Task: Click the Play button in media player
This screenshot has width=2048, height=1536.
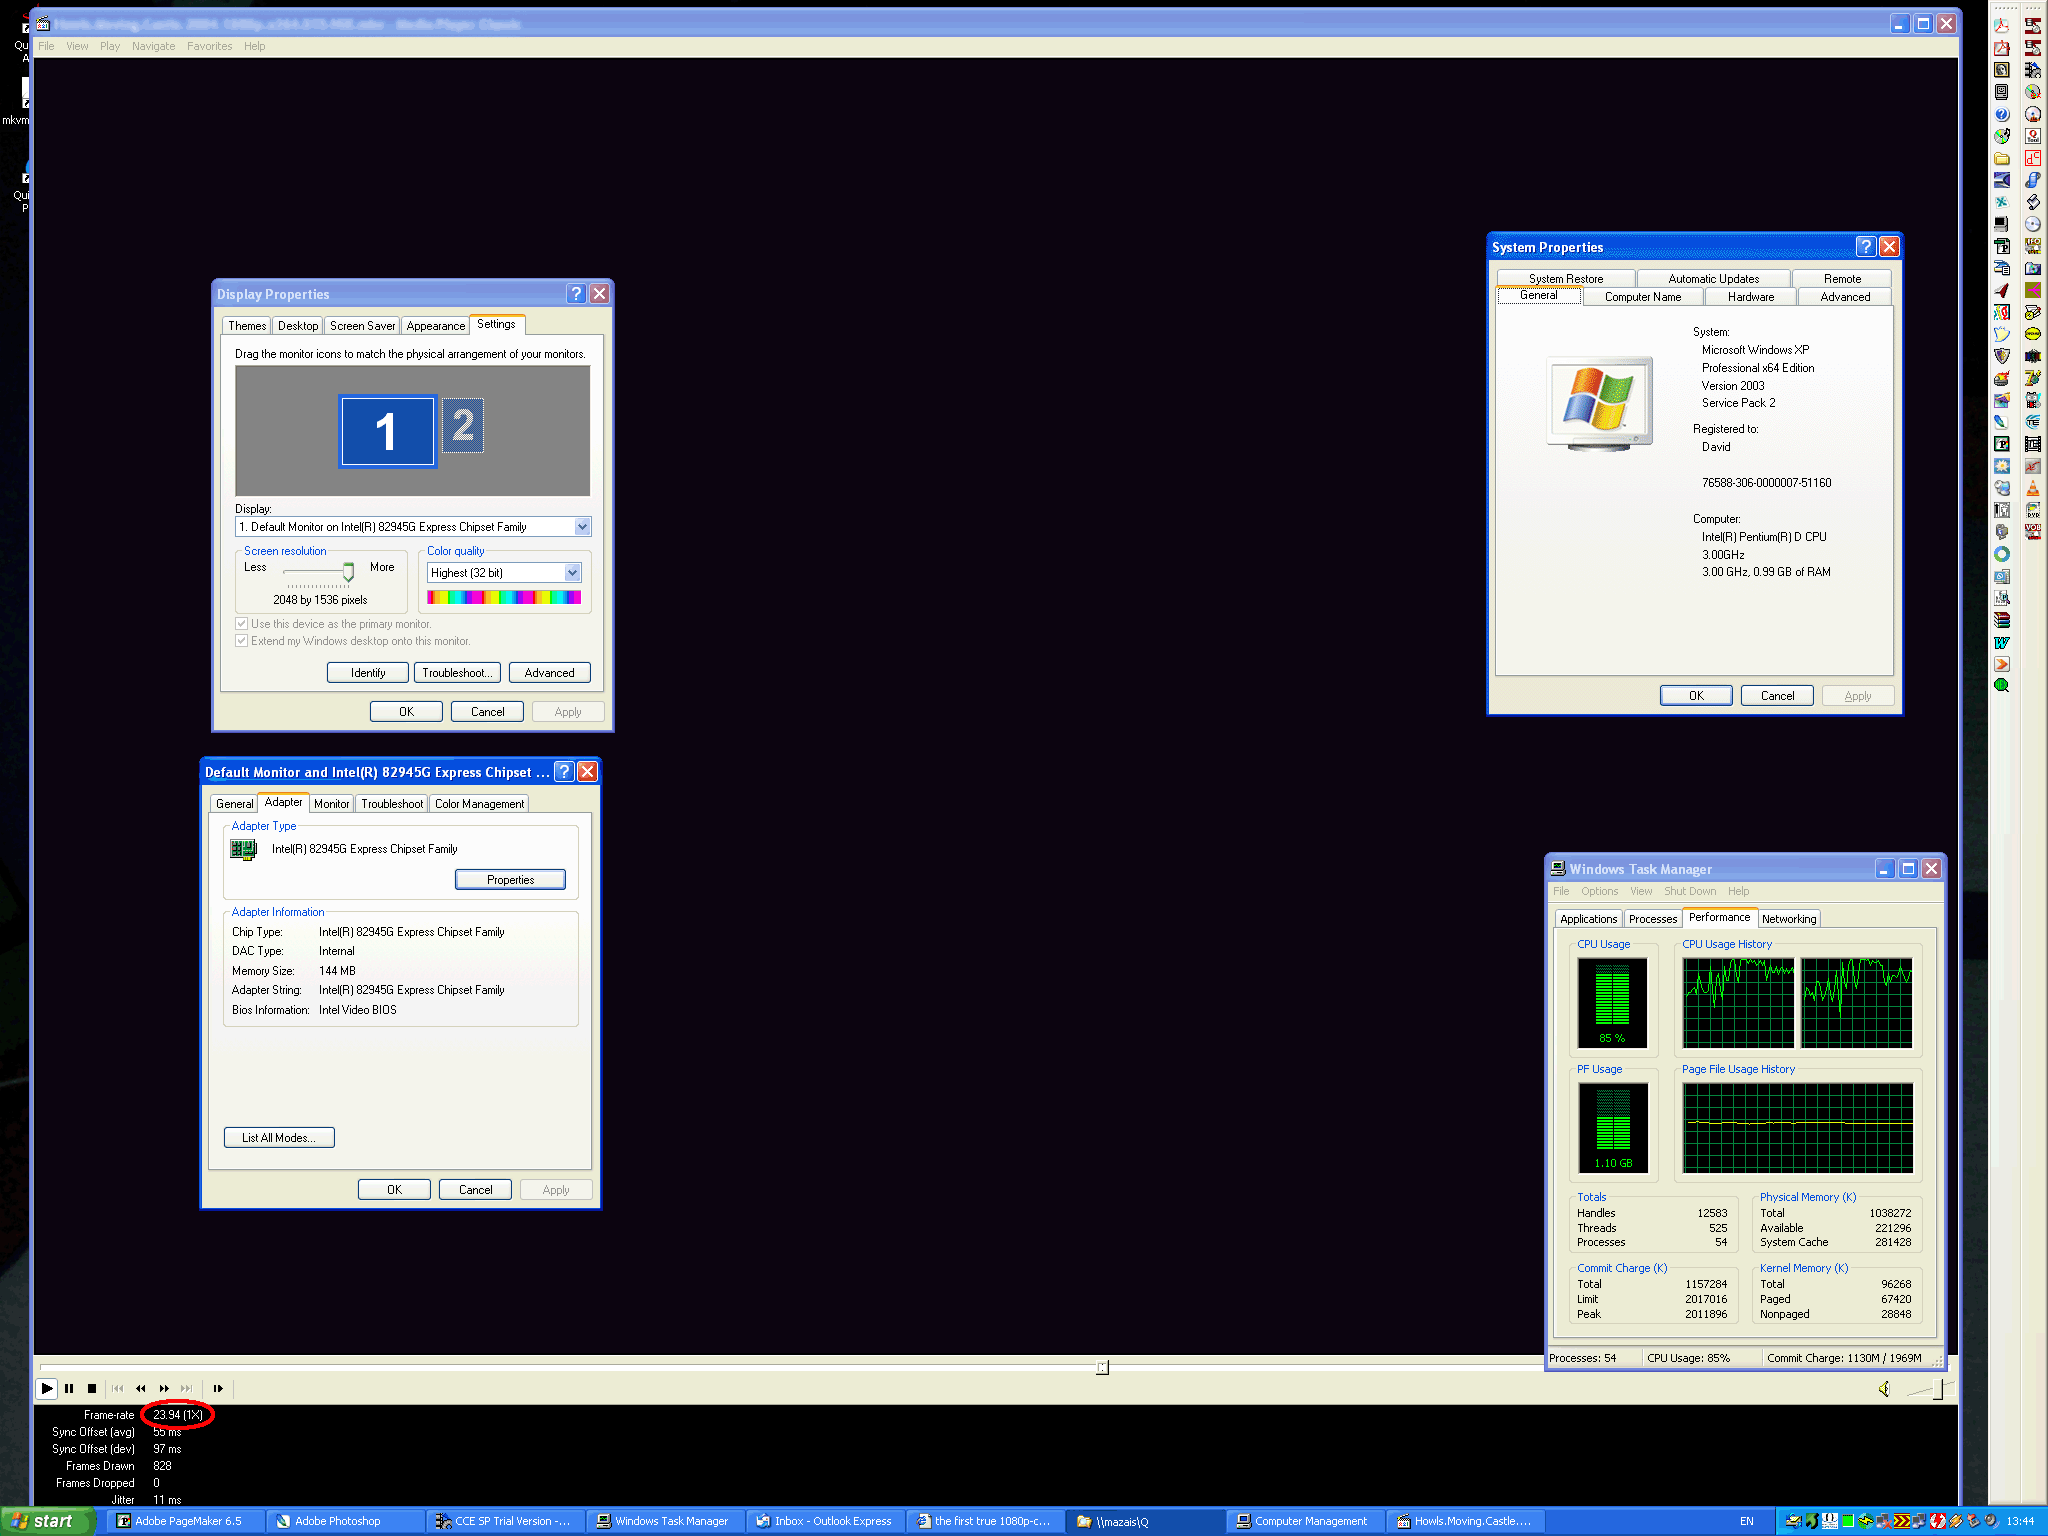Action: [x=47, y=1388]
